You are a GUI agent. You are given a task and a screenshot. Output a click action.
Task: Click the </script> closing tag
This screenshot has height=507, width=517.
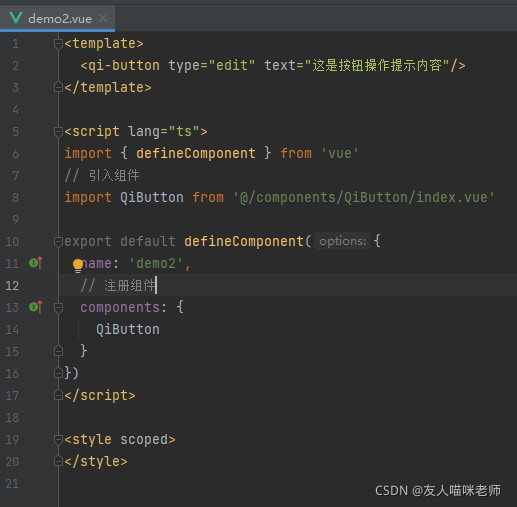tap(100, 396)
